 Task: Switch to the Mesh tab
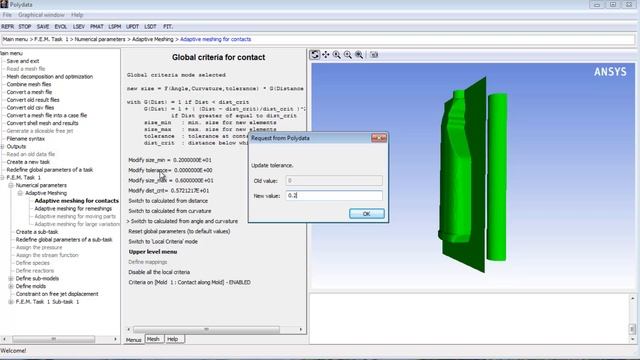point(153,339)
